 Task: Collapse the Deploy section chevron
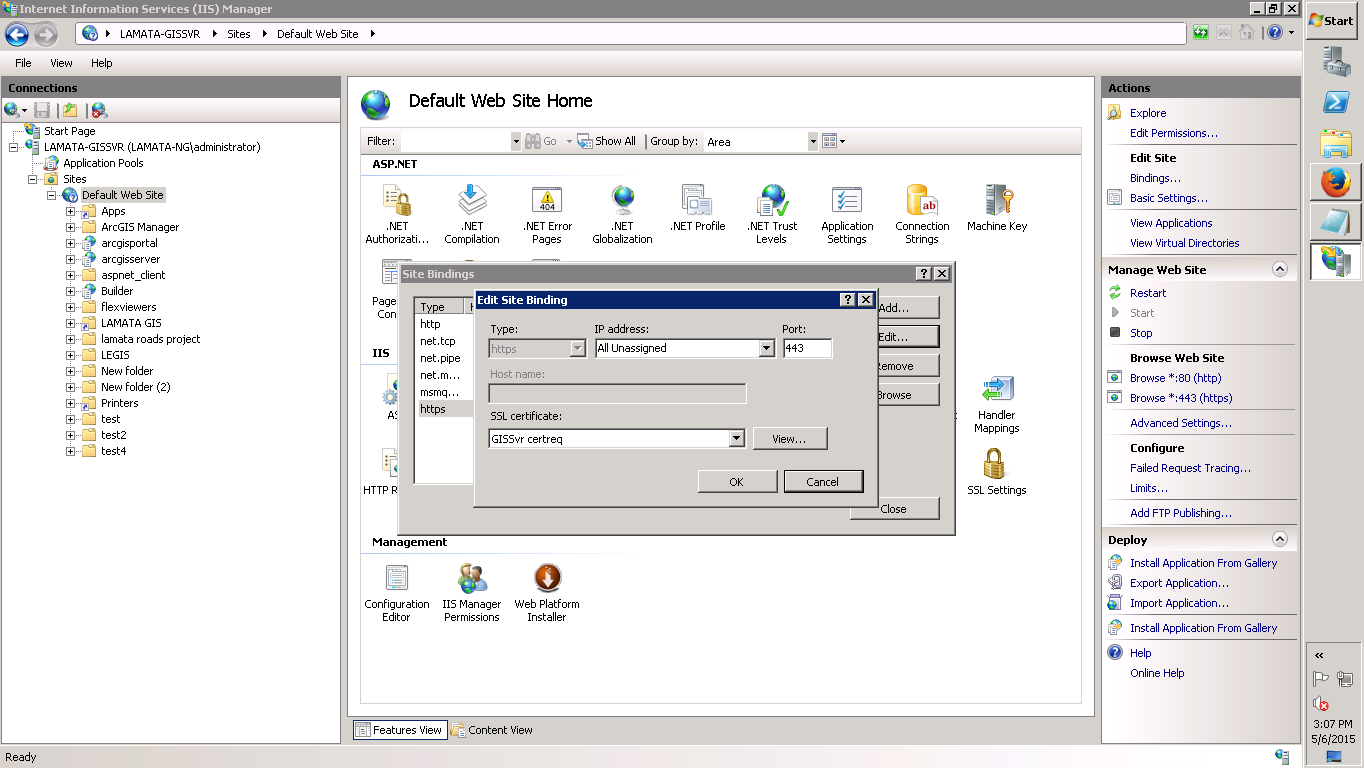coord(1279,540)
